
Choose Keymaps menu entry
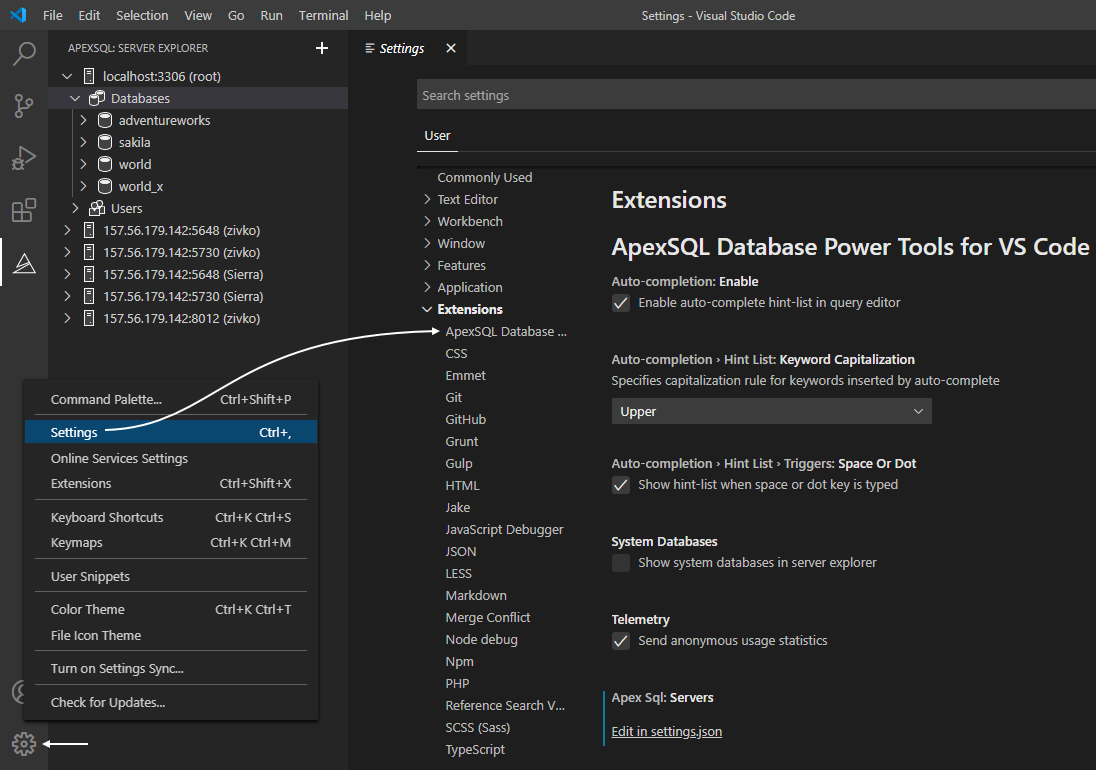(x=171, y=543)
